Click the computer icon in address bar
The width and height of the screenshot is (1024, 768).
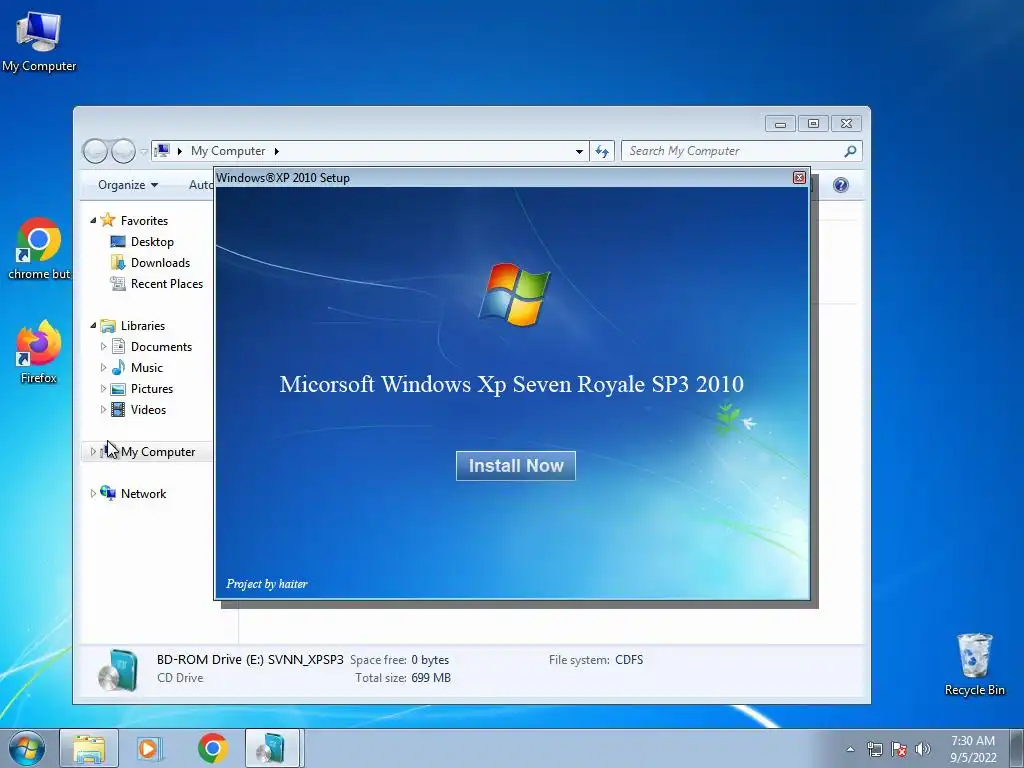pyautogui.click(x=162, y=151)
